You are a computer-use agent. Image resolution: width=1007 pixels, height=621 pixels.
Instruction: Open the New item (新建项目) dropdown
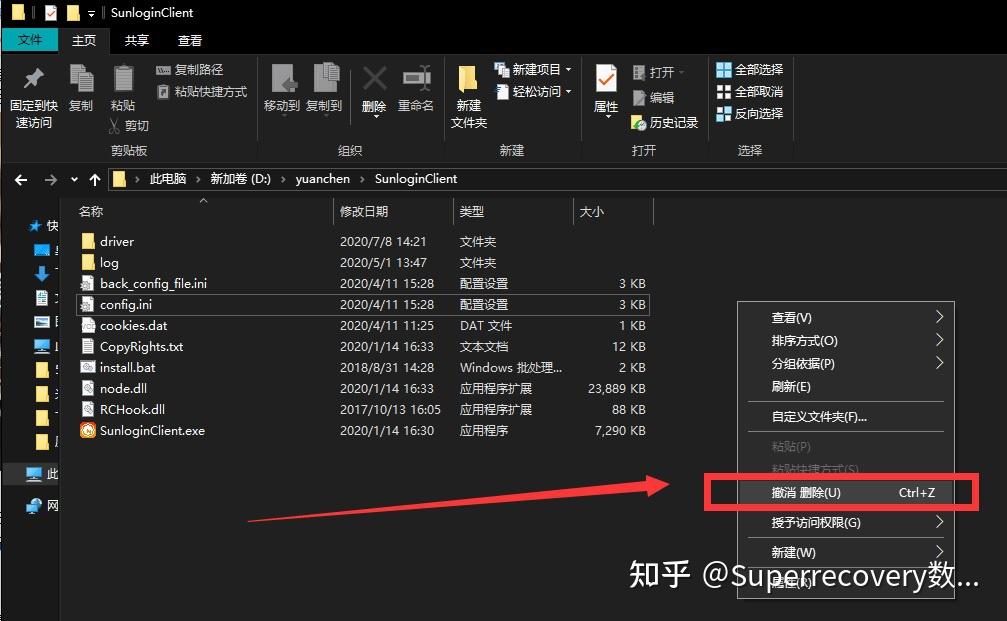tap(533, 69)
